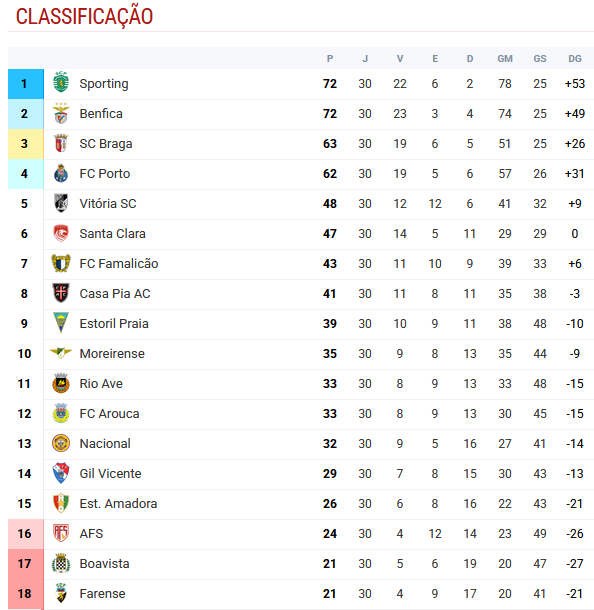
Task: Click the Santa Clara crest icon
Action: (61, 233)
